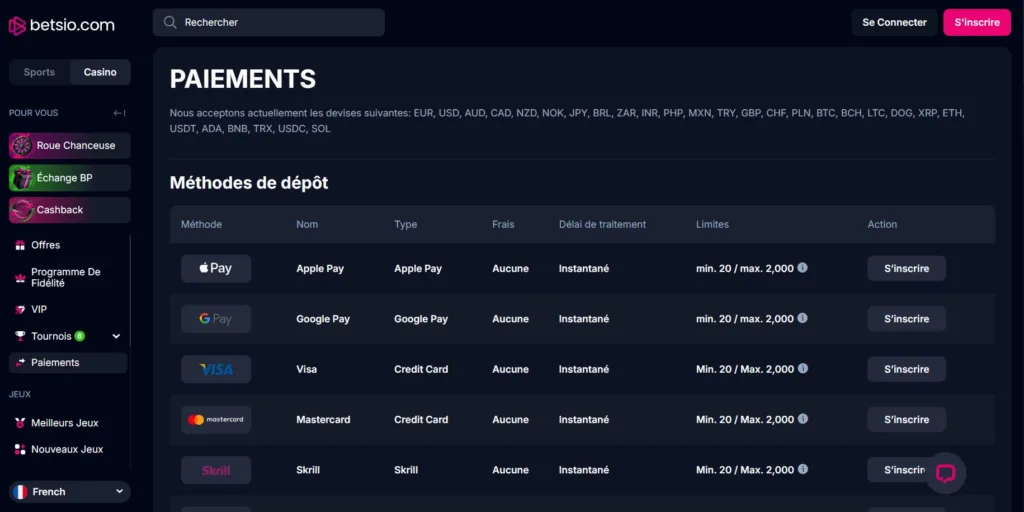The height and width of the screenshot is (512, 1024).
Task: Click the pink S'inscrire header button
Action: 976,22
